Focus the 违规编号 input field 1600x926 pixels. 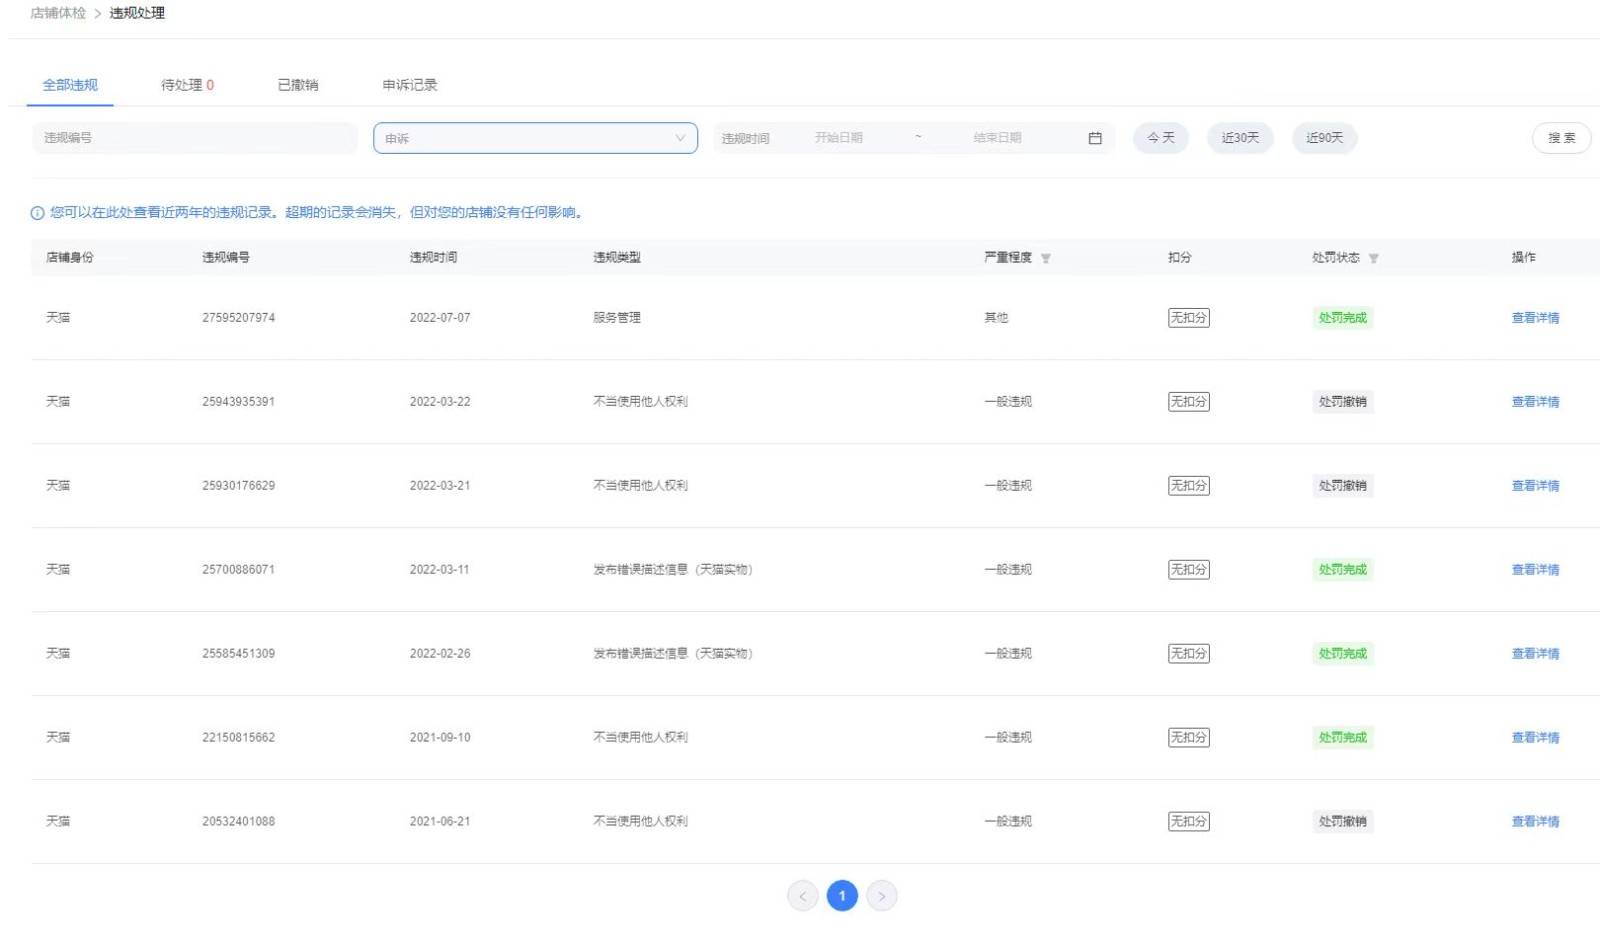(195, 138)
